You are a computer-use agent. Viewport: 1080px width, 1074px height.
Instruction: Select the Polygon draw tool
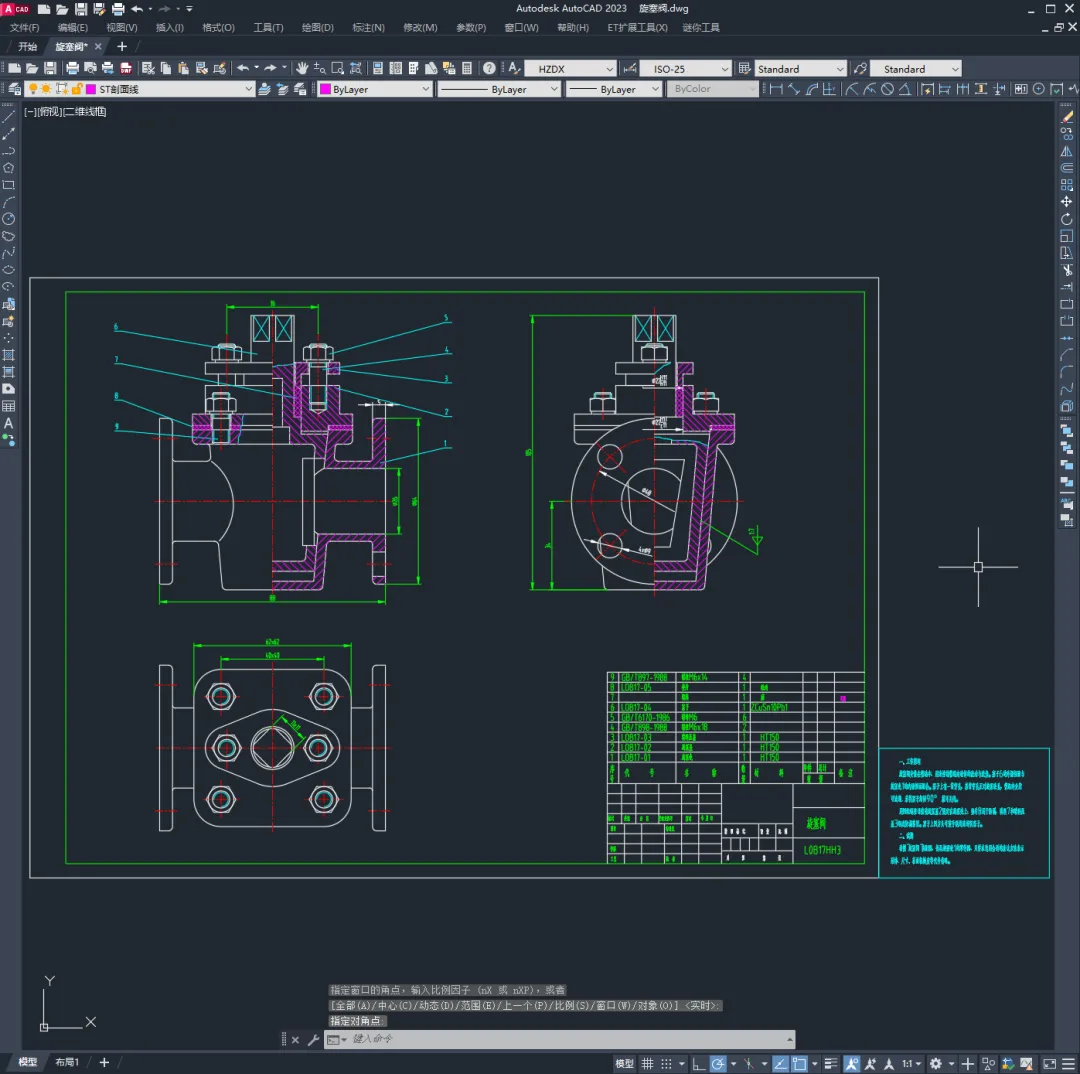coord(9,168)
